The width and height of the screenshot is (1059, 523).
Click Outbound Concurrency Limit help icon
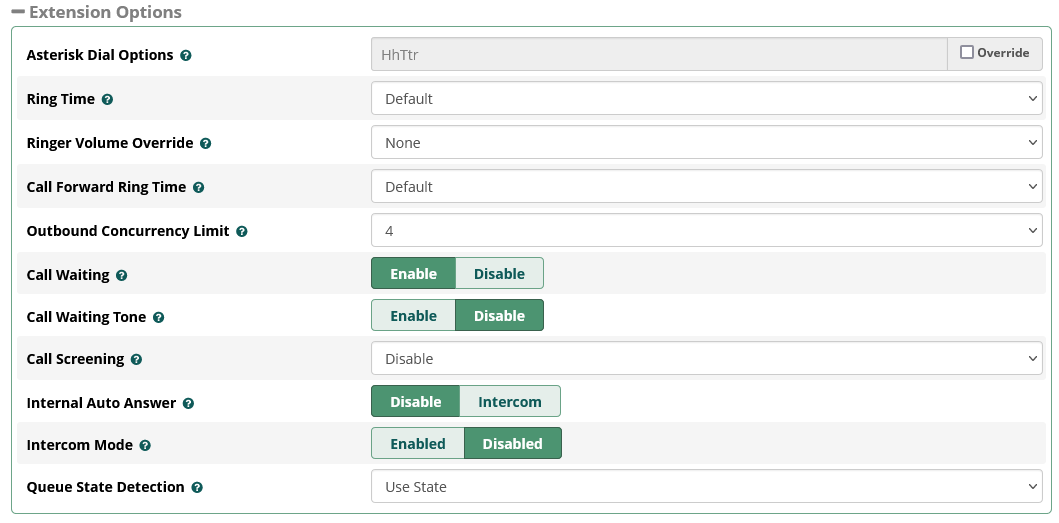click(x=241, y=232)
